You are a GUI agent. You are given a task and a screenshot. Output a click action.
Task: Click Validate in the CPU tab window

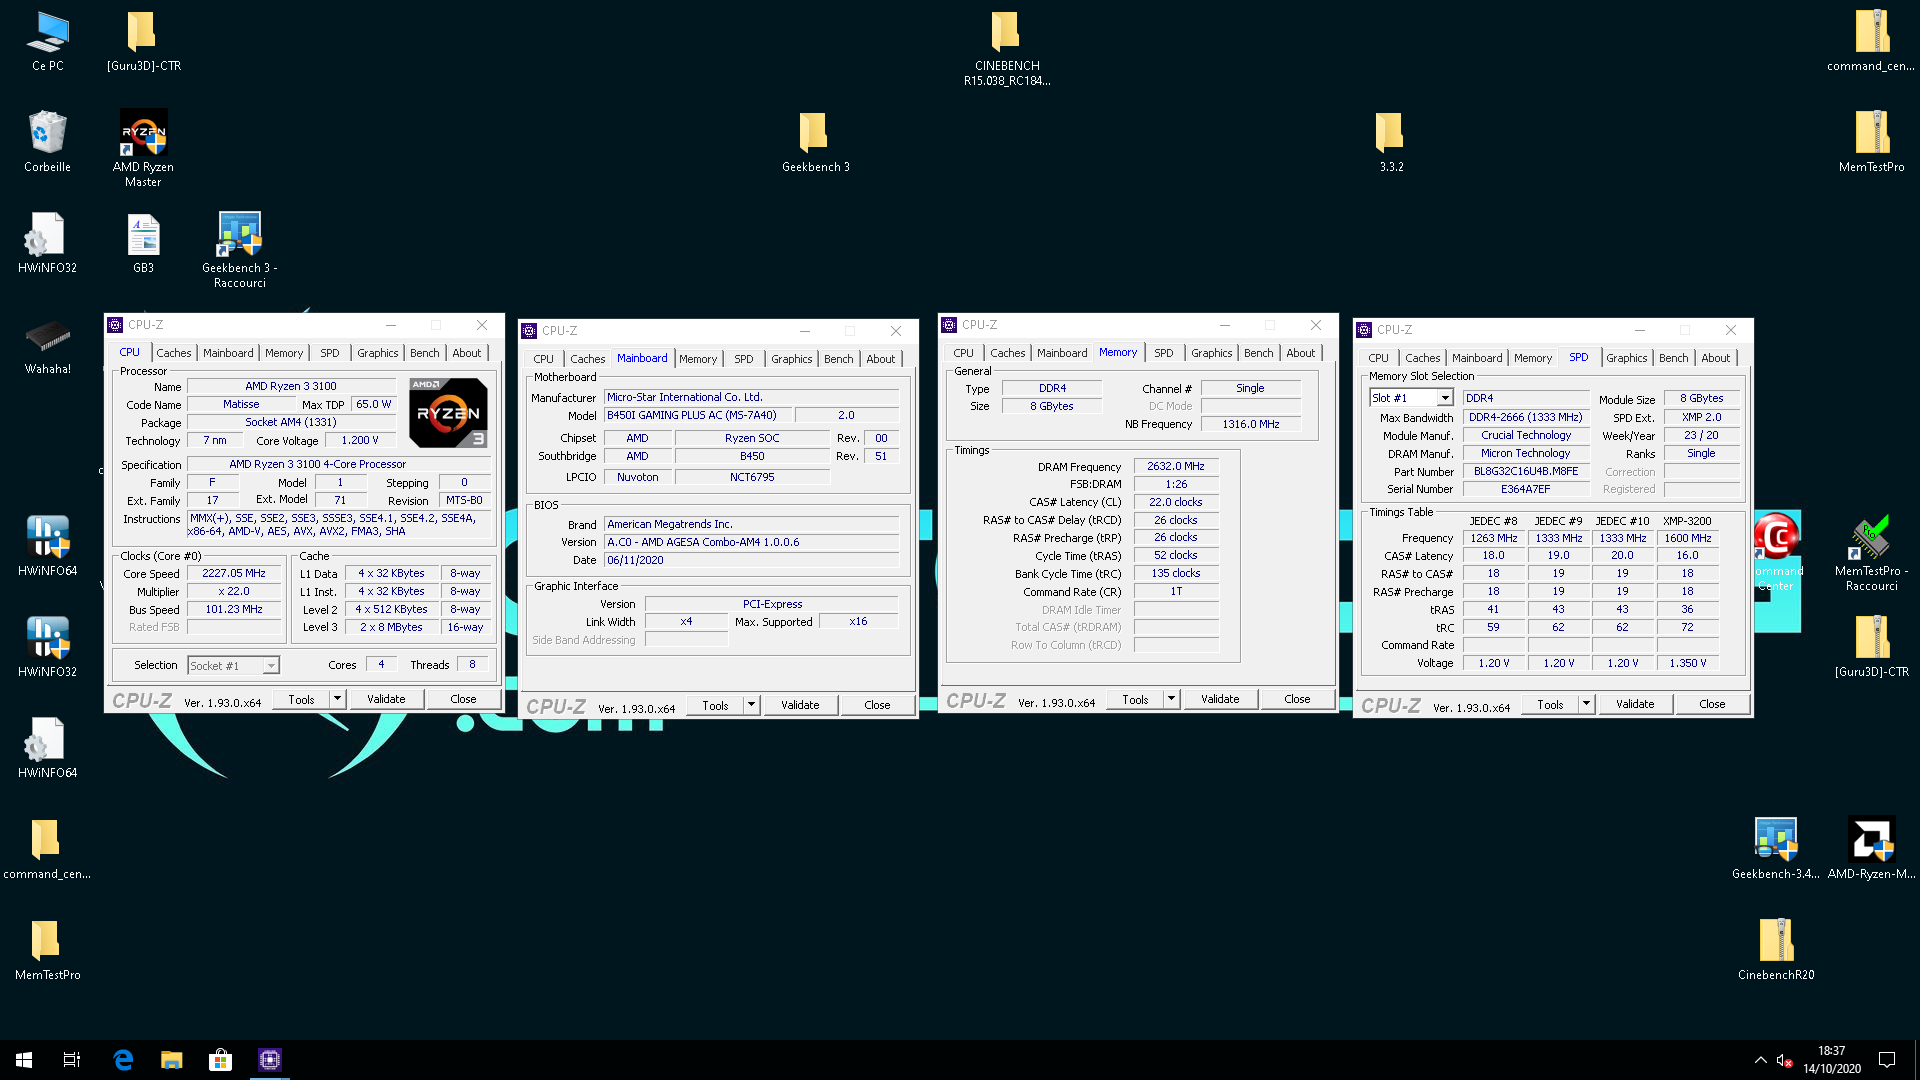pyautogui.click(x=386, y=699)
